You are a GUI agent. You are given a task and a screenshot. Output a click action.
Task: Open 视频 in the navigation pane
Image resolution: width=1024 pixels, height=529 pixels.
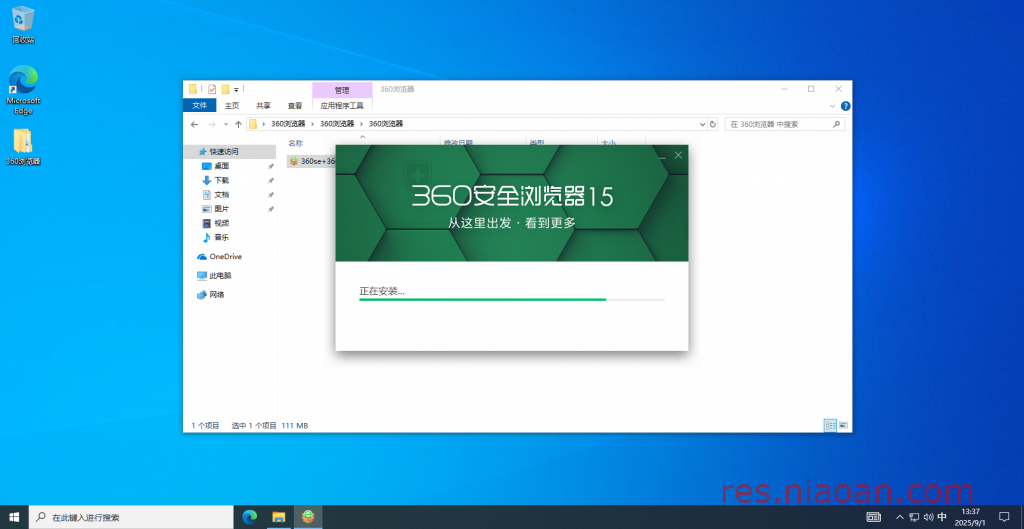click(x=221, y=223)
